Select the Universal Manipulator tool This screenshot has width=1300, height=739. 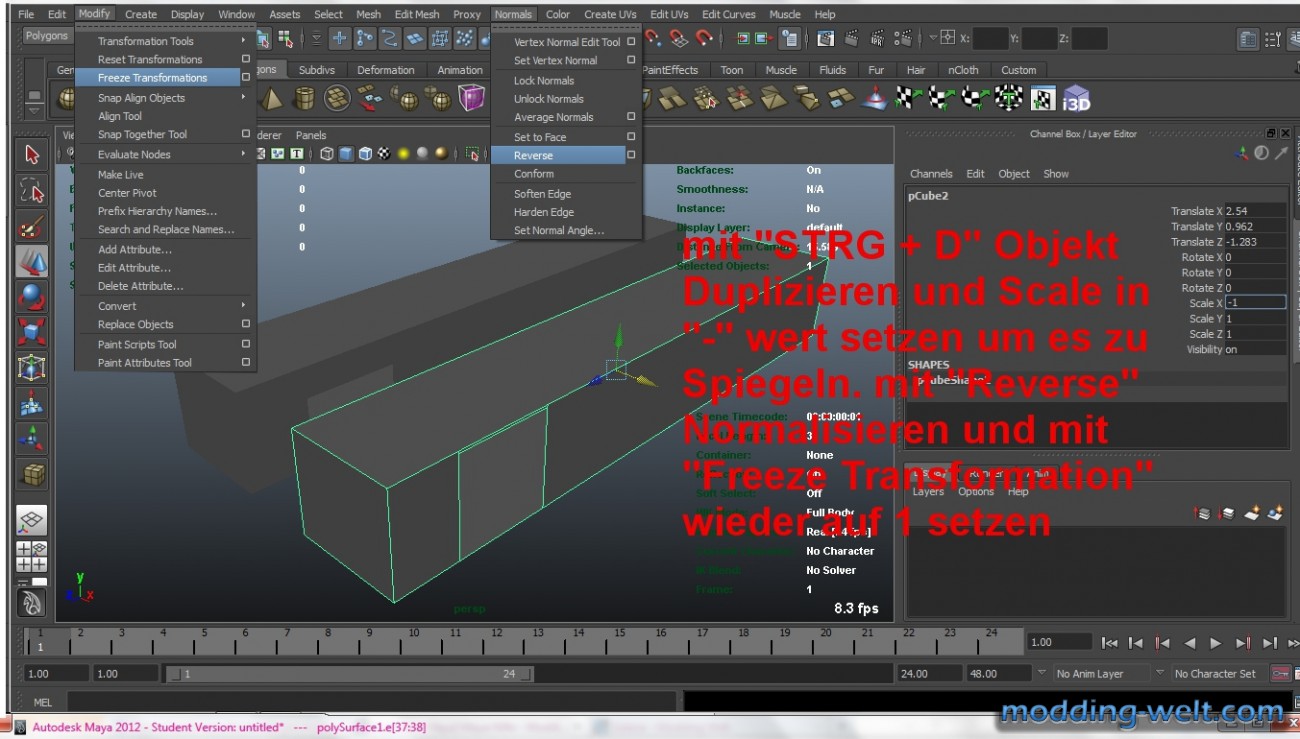(32, 368)
